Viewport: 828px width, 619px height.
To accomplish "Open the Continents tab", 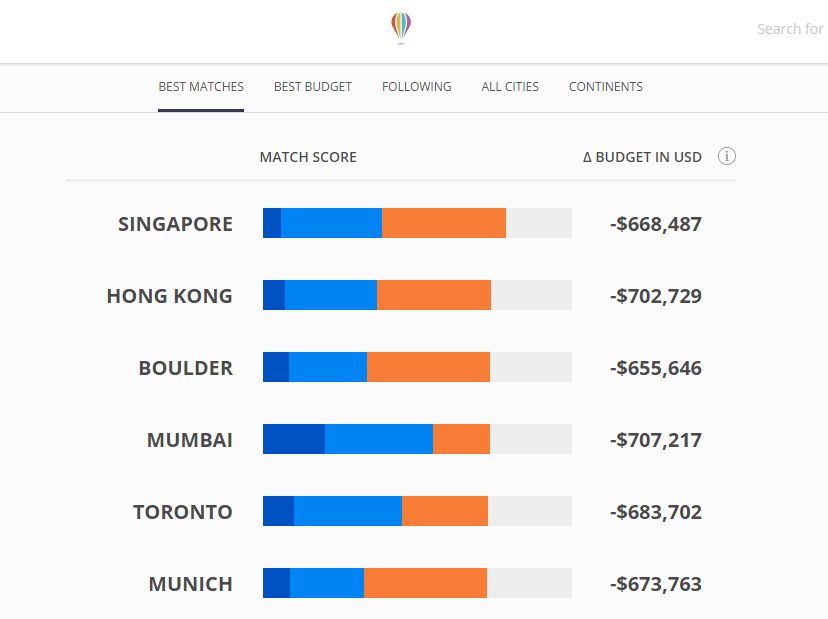I will pyautogui.click(x=606, y=87).
